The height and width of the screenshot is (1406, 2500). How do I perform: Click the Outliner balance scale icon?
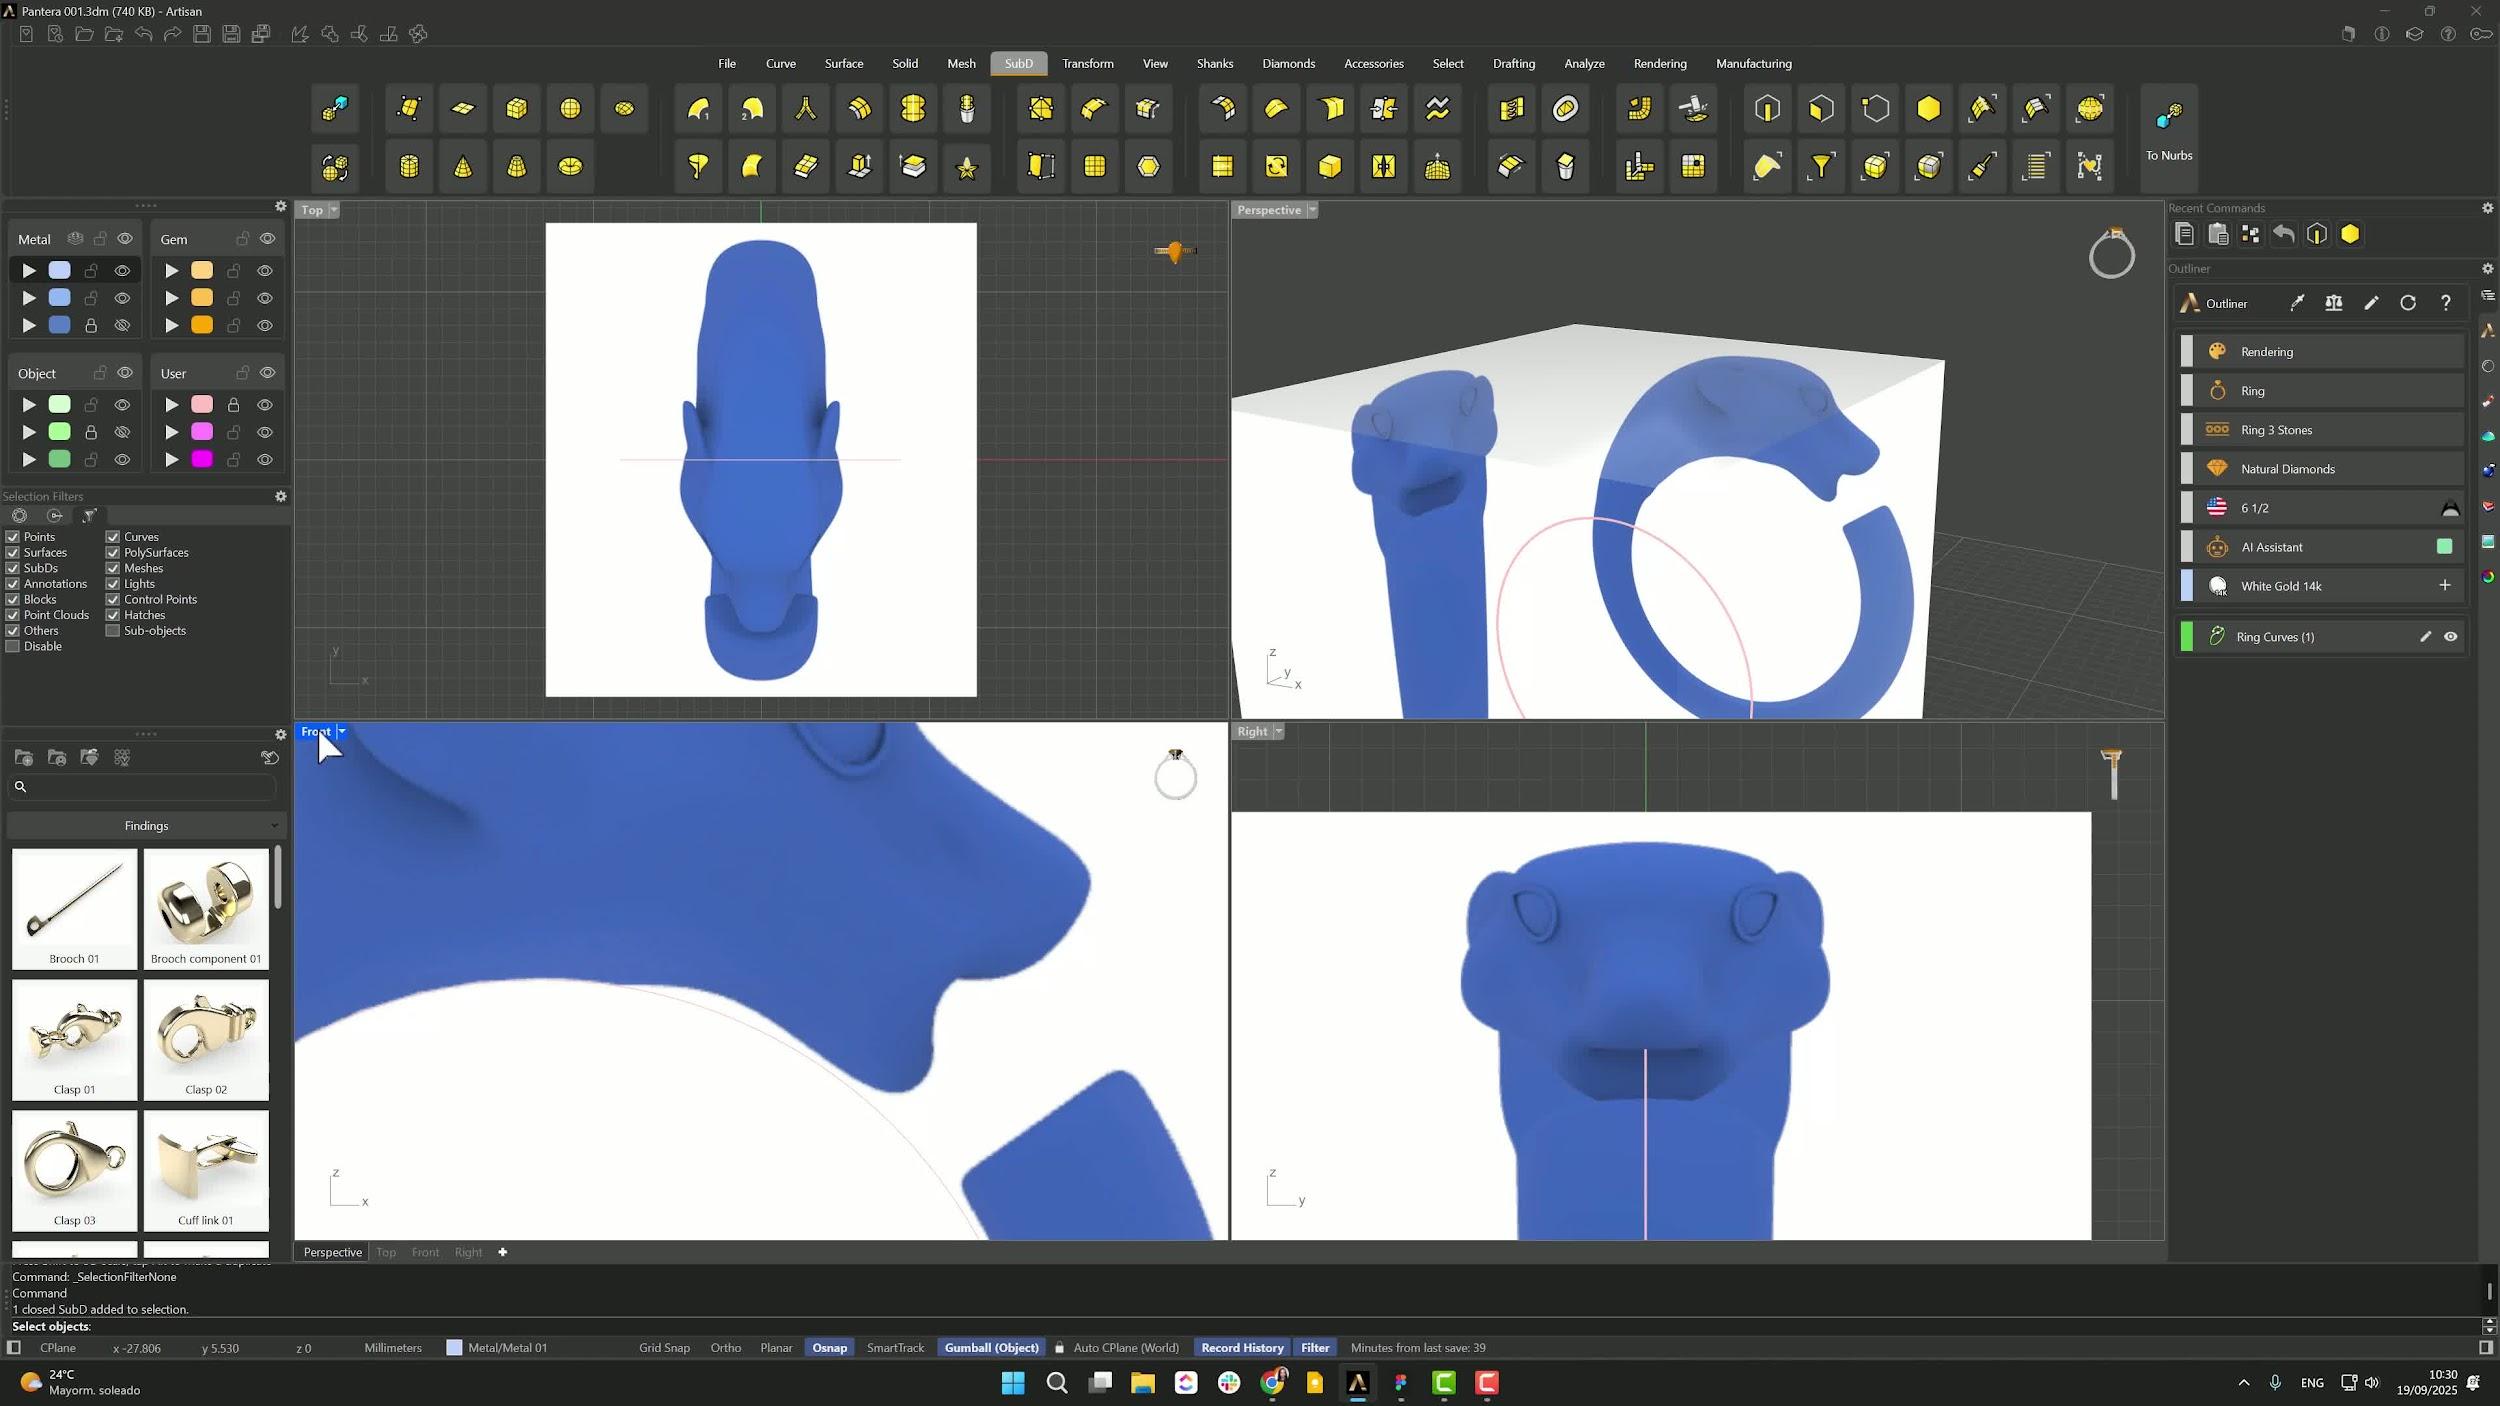tap(2334, 303)
